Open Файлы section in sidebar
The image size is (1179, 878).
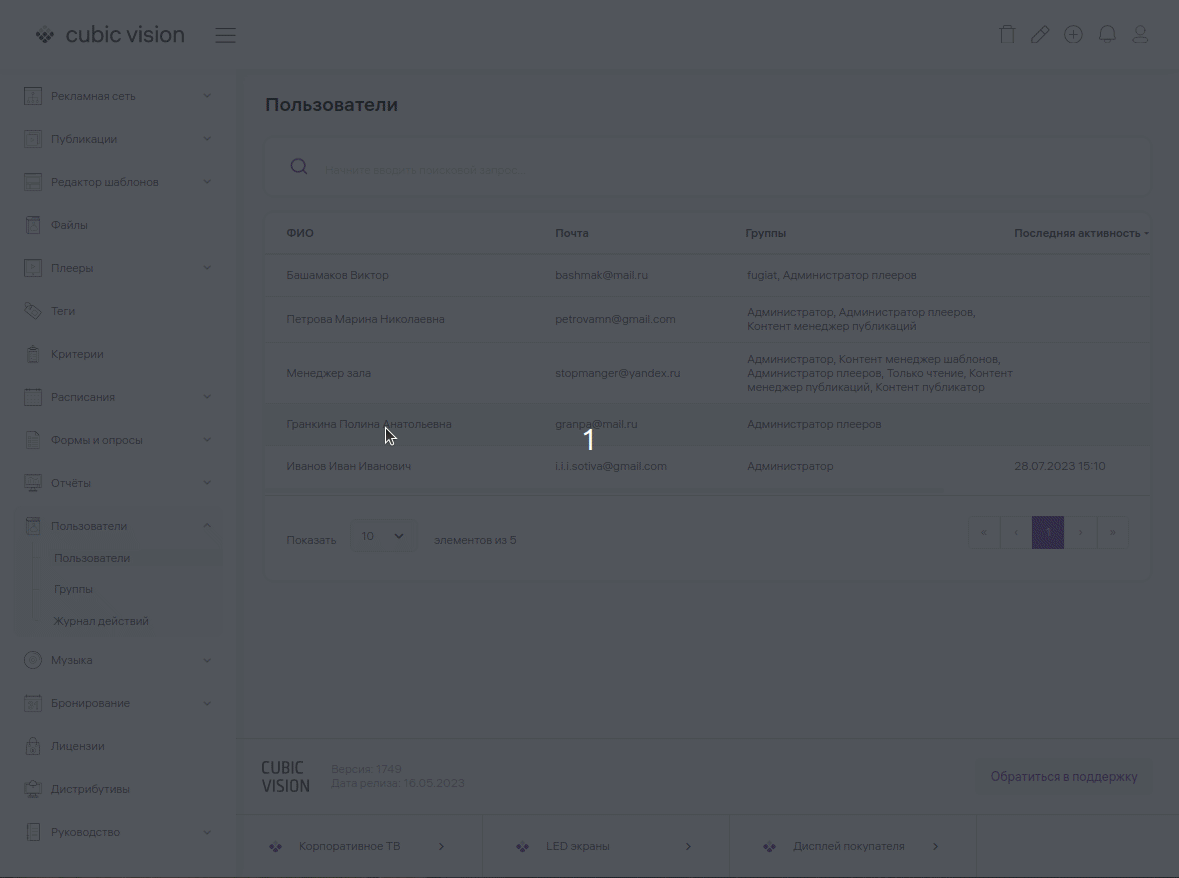[x=69, y=225]
